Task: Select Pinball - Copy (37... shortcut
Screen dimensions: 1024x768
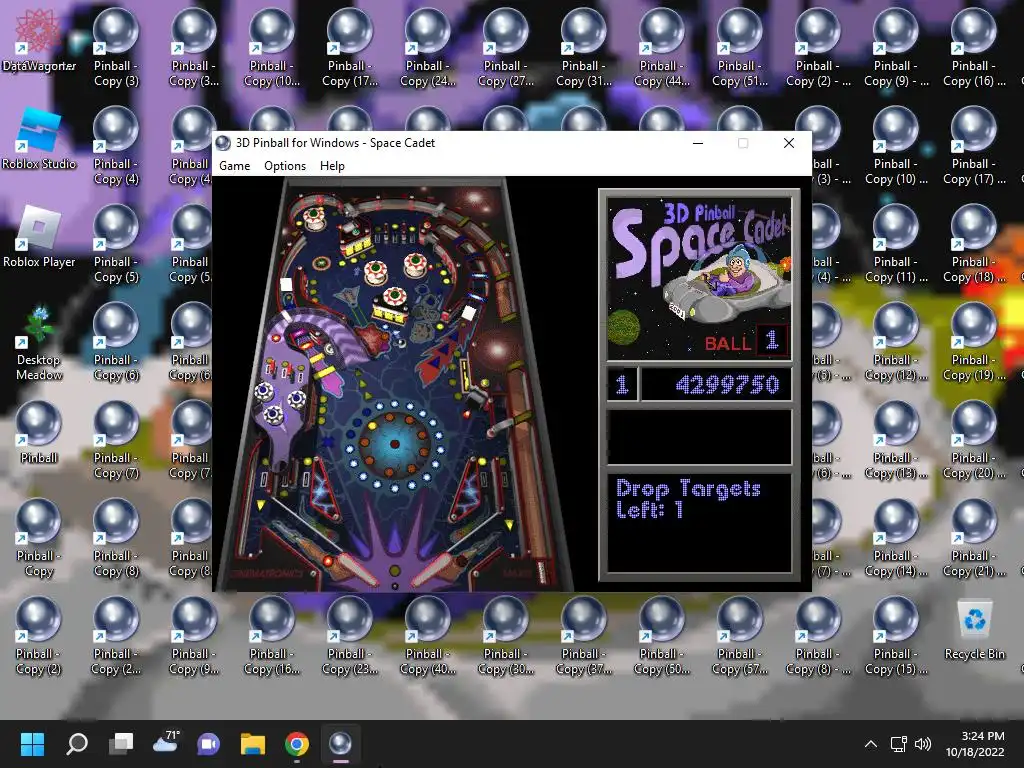Action: pos(584,635)
